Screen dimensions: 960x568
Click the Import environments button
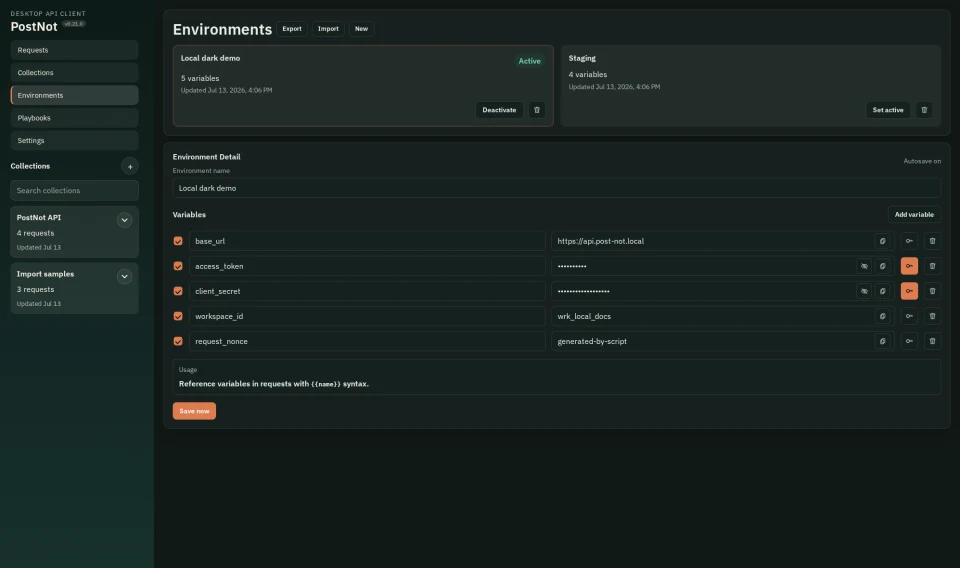(328, 29)
